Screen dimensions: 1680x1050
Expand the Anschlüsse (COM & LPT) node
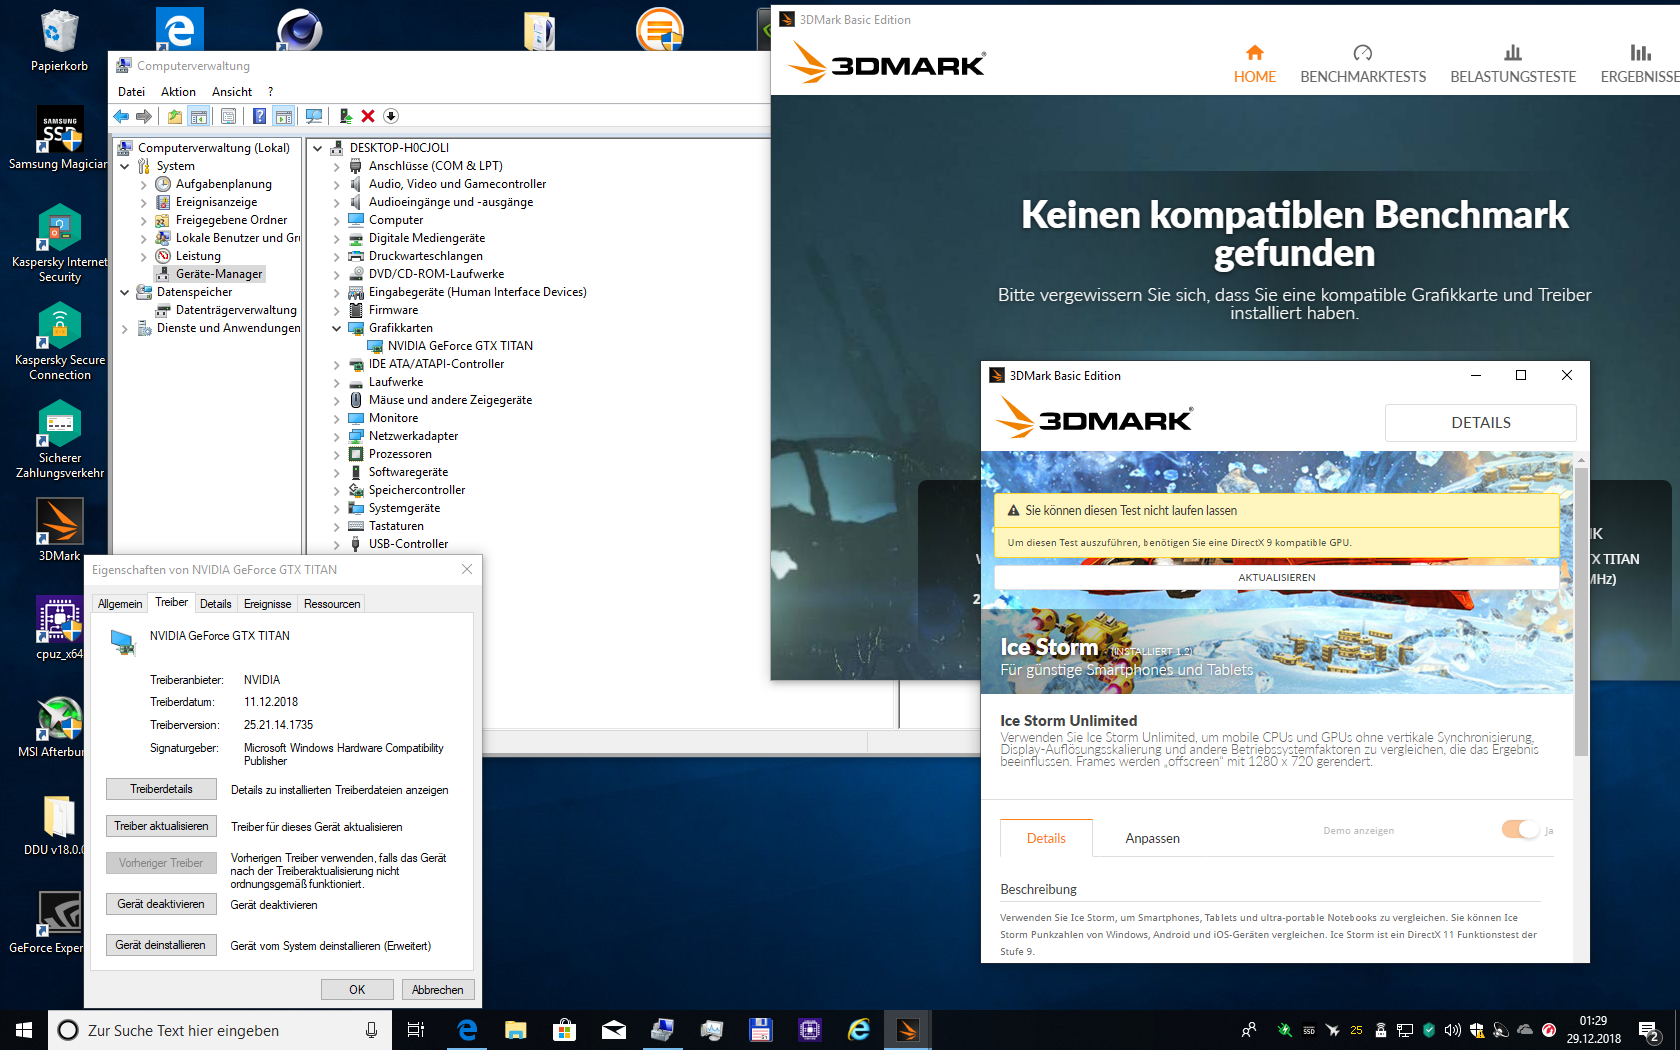click(337, 166)
